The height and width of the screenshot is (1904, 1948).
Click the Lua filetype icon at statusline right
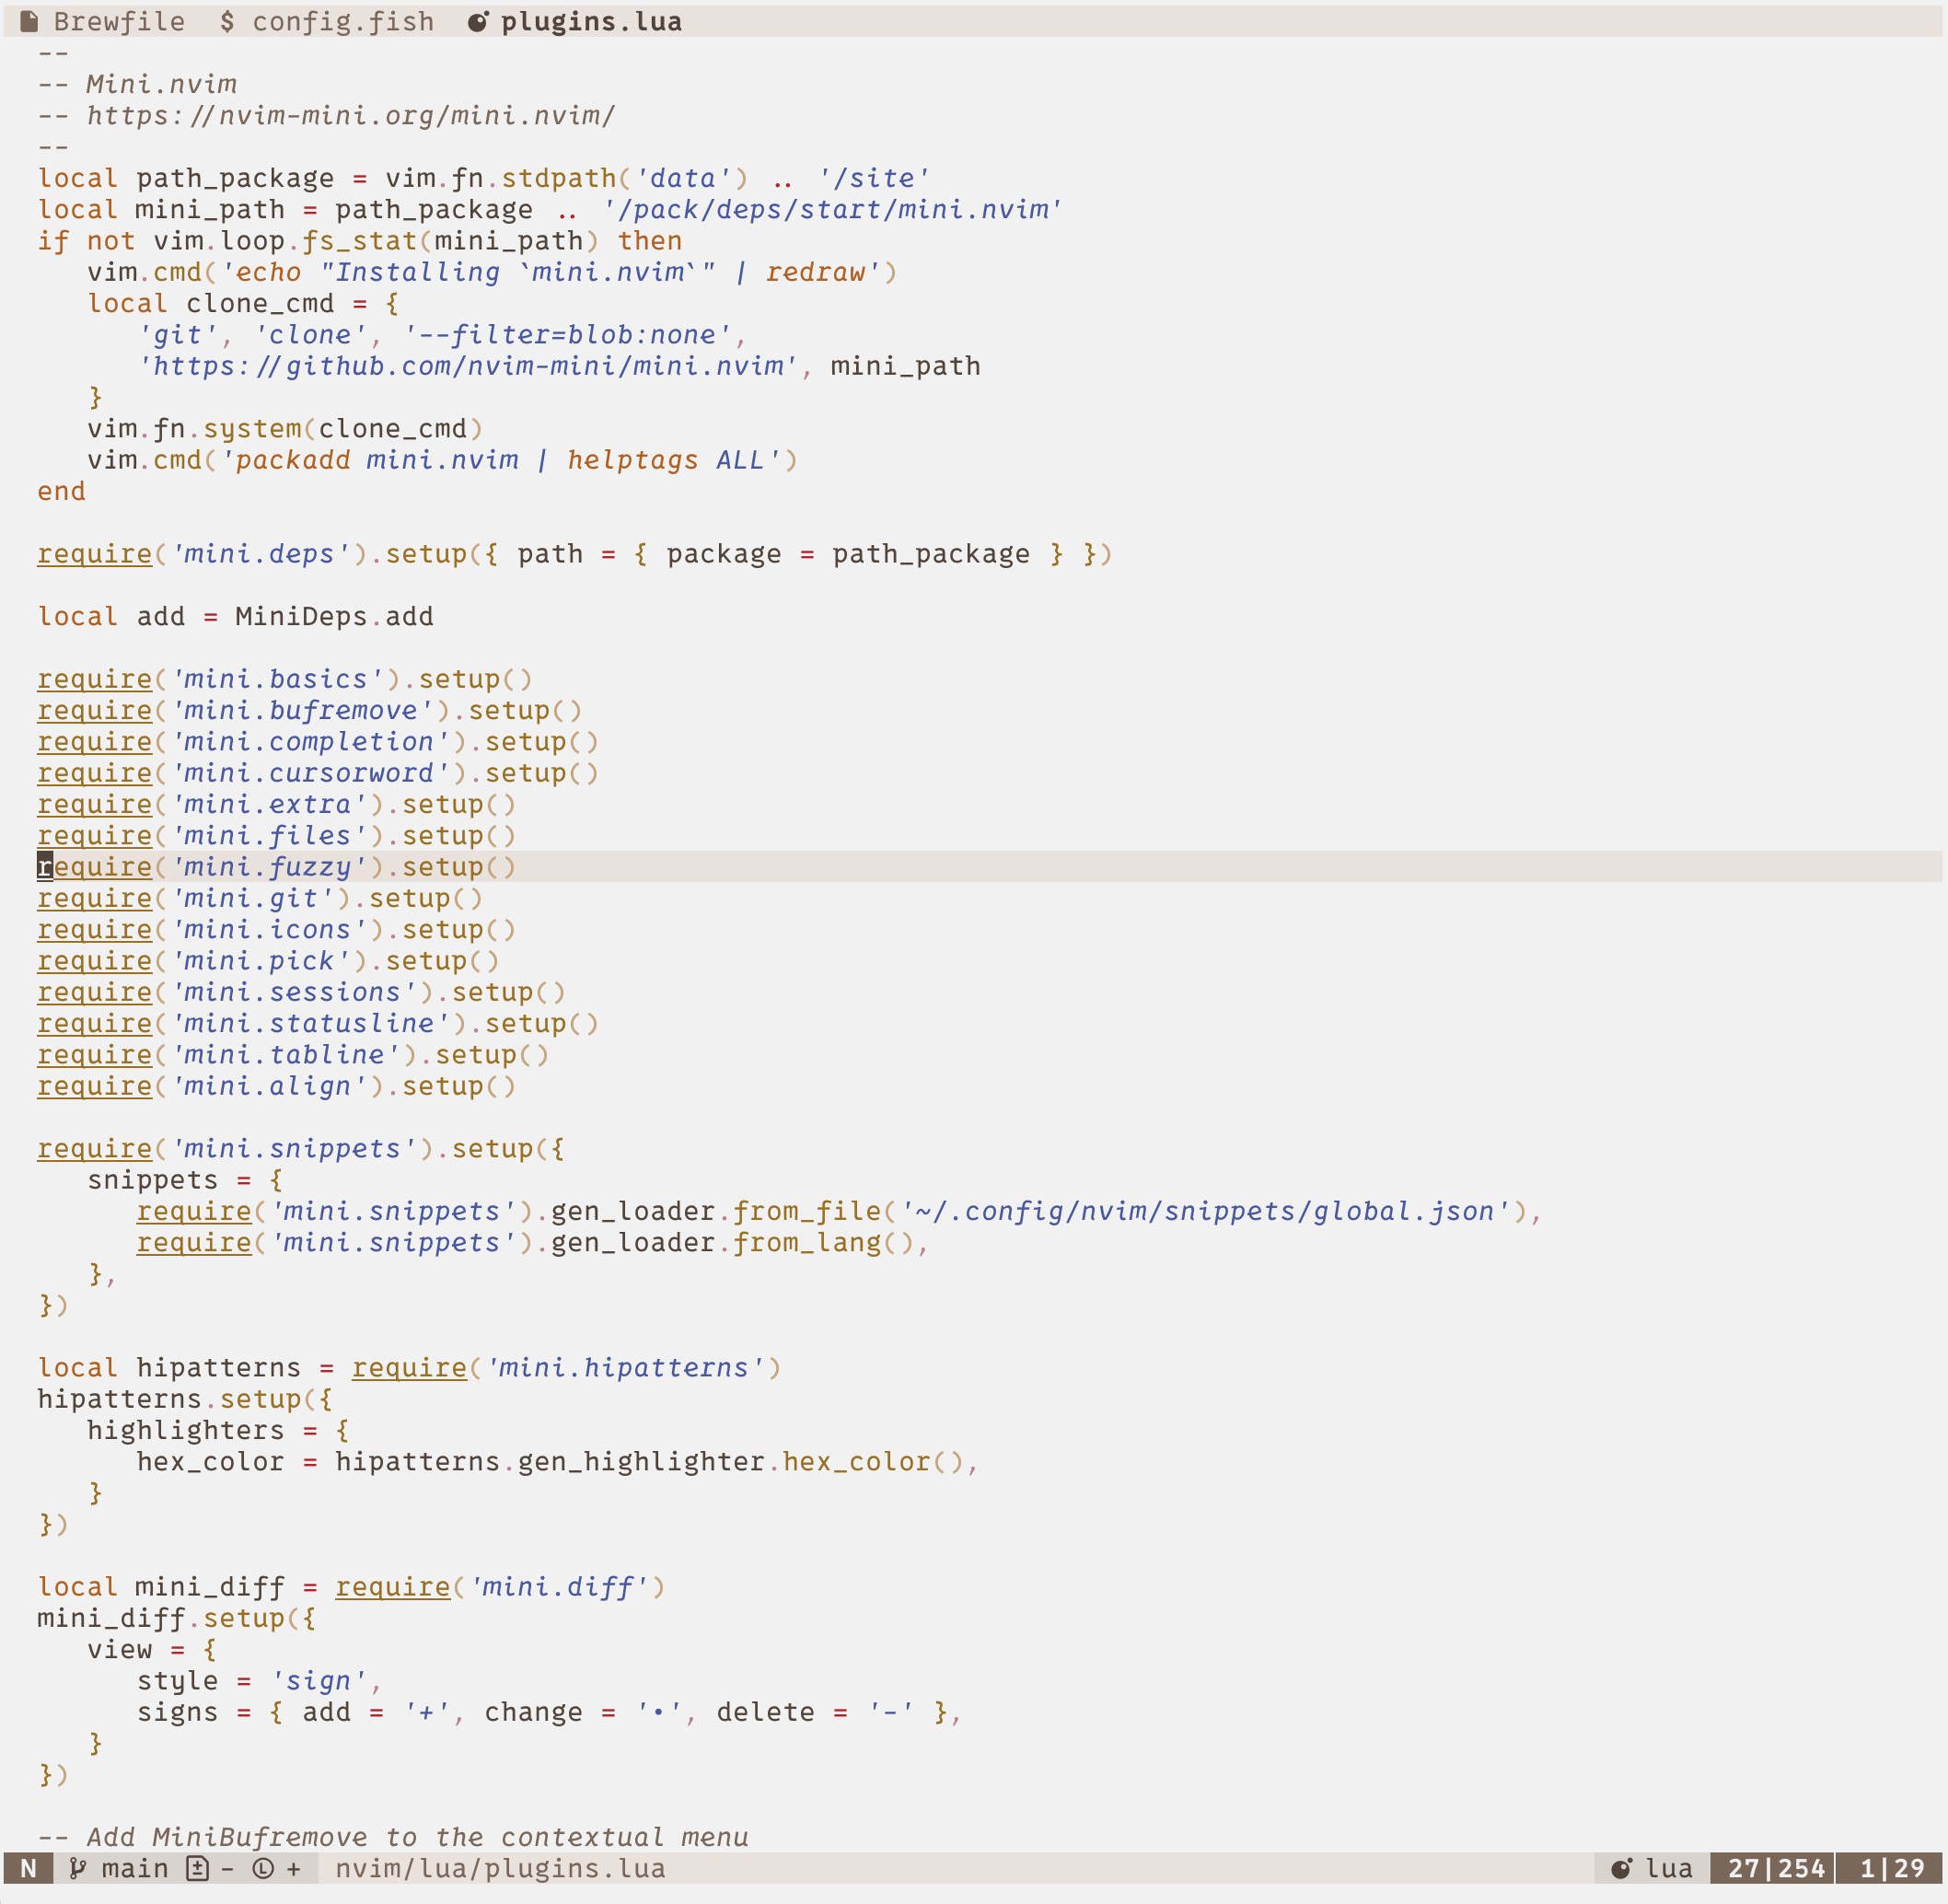click(x=1620, y=1867)
